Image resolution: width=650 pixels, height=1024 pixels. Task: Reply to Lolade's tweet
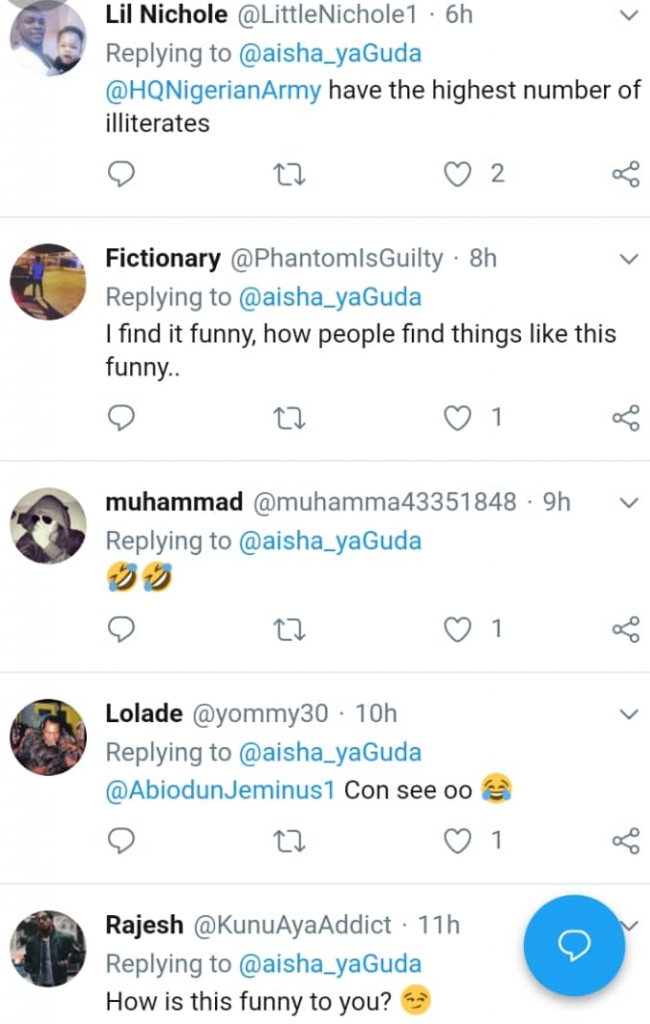[x=121, y=842]
